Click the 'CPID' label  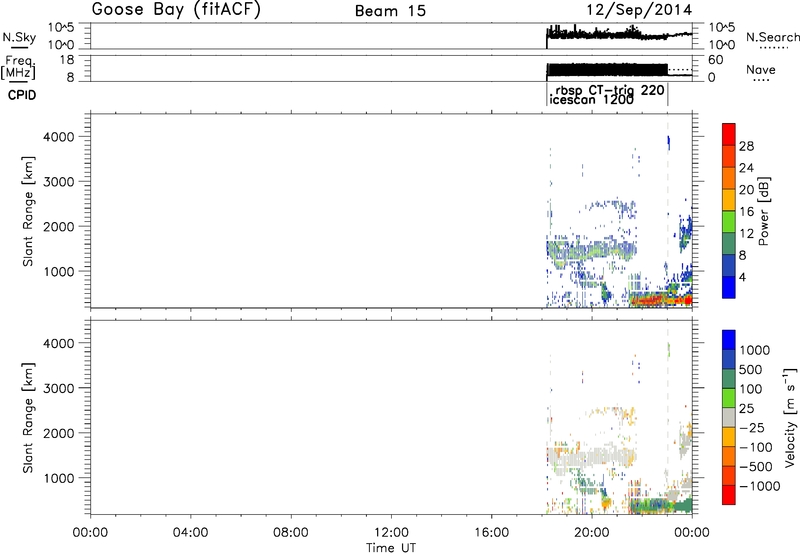click(x=22, y=95)
